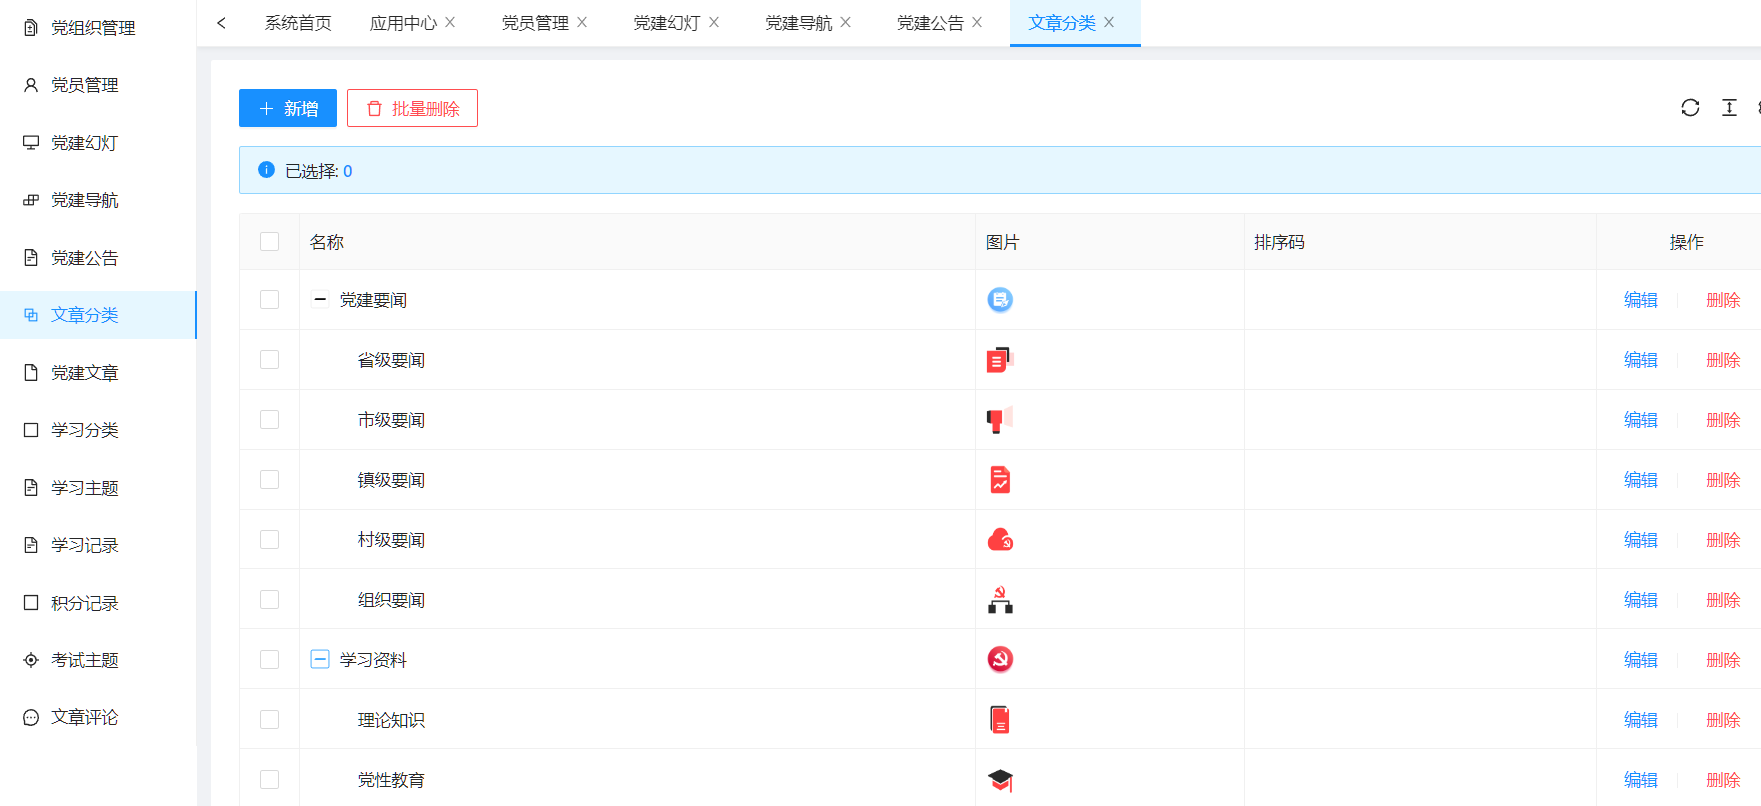
Task: Collapse the 学习资料 tree node
Action: pyautogui.click(x=320, y=660)
